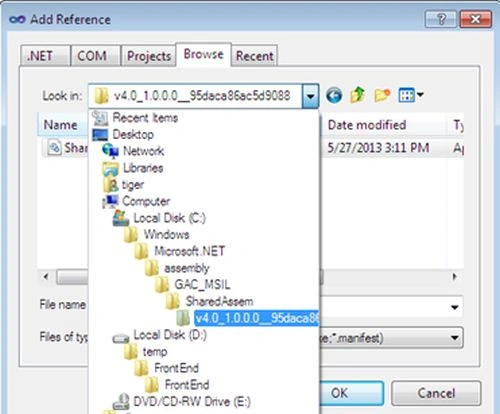The image size is (500, 414).
Task: Select Recent Items in the dropdown list
Action: [x=145, y=118]
